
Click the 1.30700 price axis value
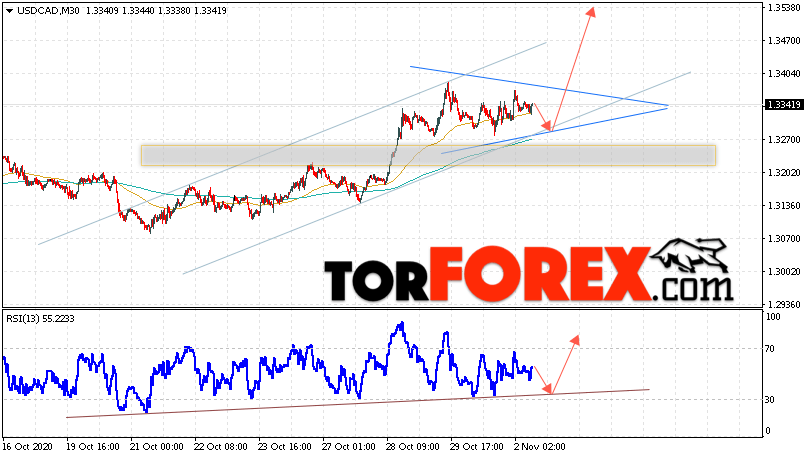[x=784, y=239]
